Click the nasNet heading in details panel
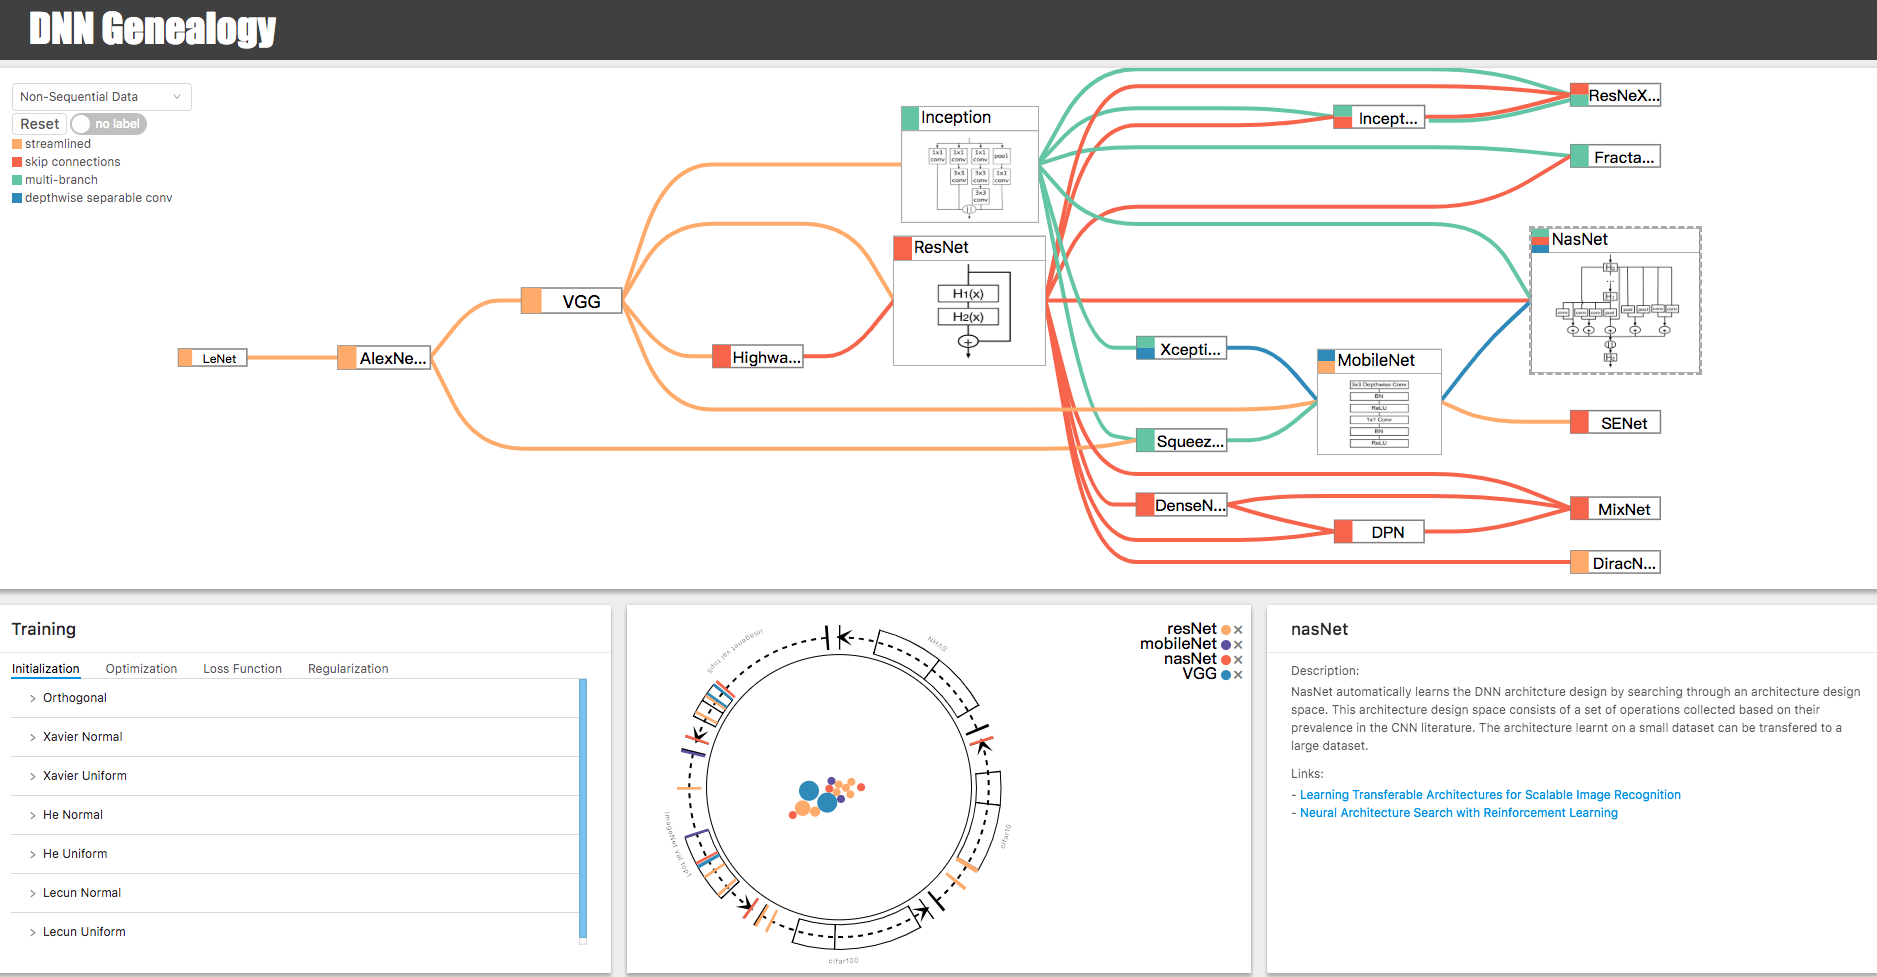The height and width of the screenshot is (977, 1877). coord(1319,629)
